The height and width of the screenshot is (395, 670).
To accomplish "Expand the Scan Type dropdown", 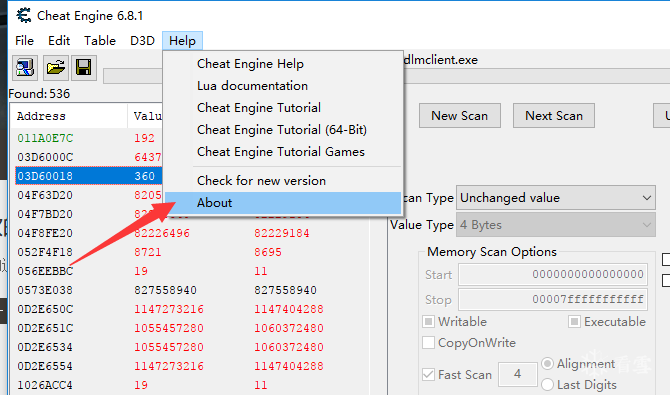I will tap(556, 198).
